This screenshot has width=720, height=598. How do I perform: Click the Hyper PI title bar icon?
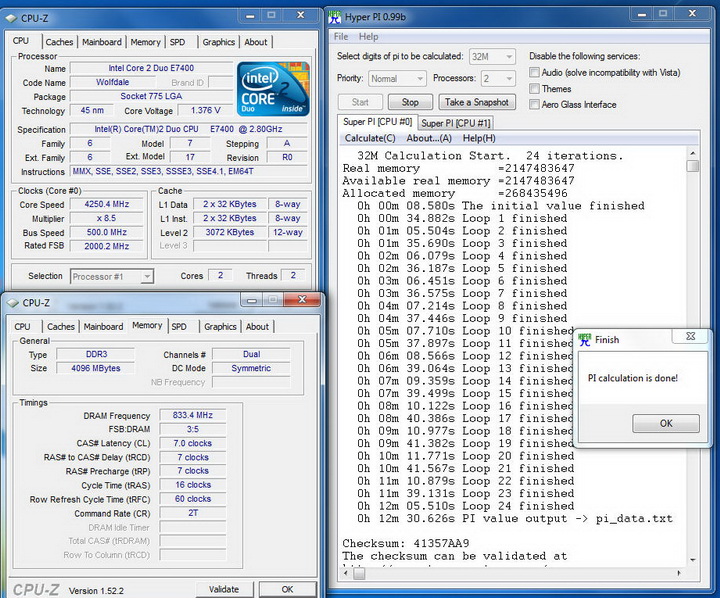(x=334, y=17)
